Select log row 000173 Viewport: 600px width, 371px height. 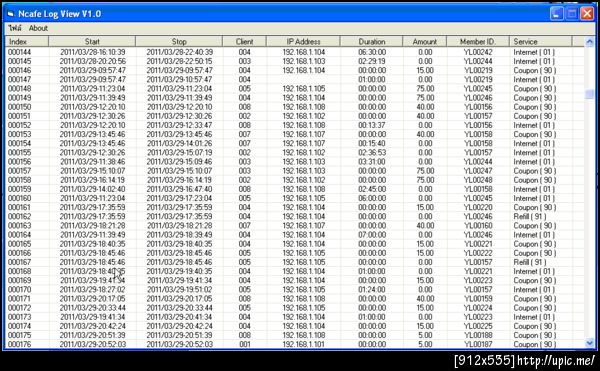[295, 317]
